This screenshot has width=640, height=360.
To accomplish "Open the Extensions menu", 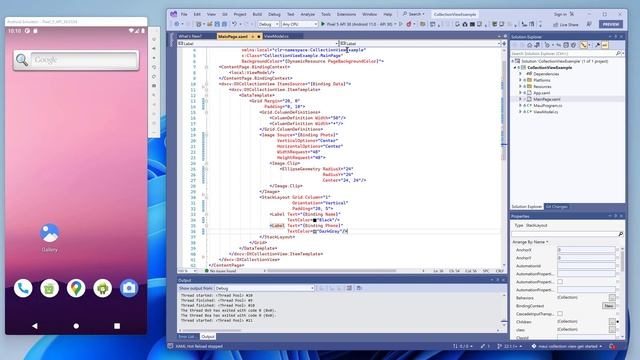I will click(x=346, y=14).
